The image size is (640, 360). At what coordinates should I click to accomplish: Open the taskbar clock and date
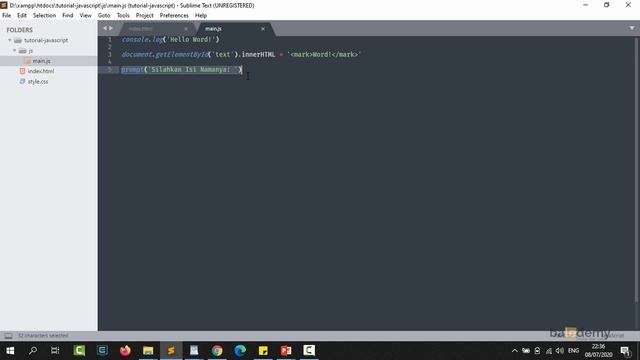pos(598,351)
